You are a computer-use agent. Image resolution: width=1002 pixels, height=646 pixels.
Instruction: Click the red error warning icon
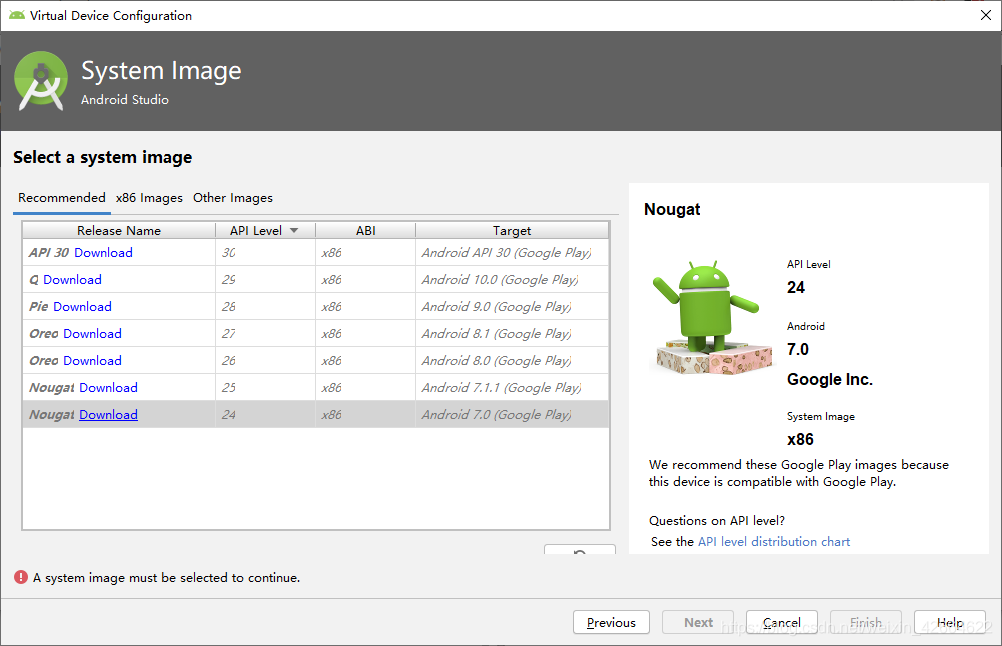point(21,577)
